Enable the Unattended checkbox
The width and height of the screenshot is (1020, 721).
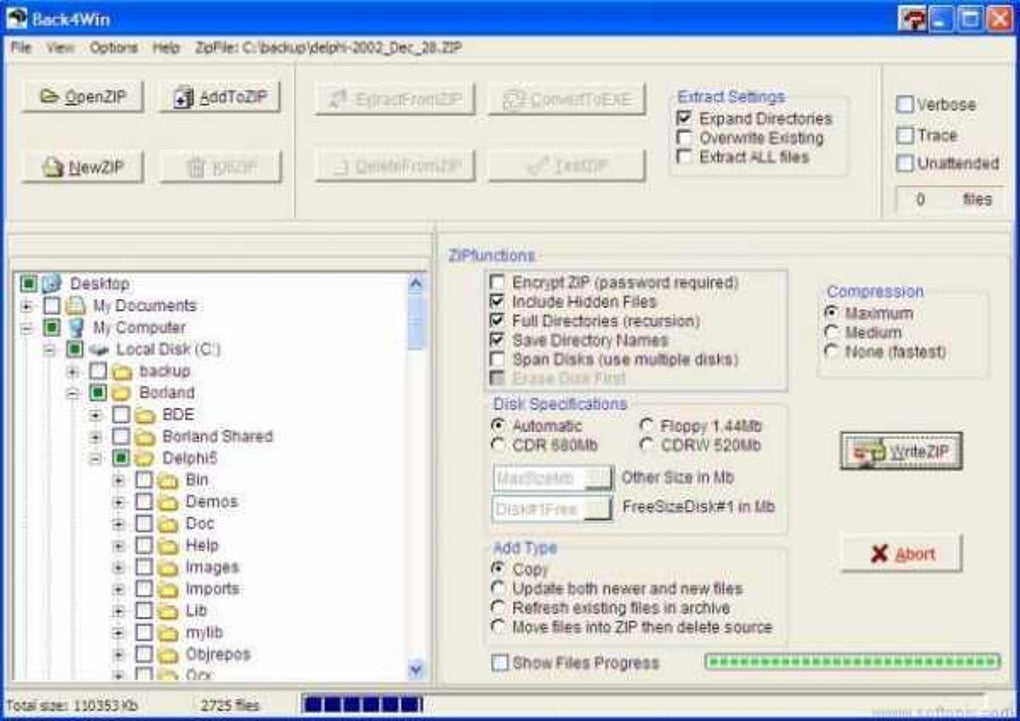(905, 163)
